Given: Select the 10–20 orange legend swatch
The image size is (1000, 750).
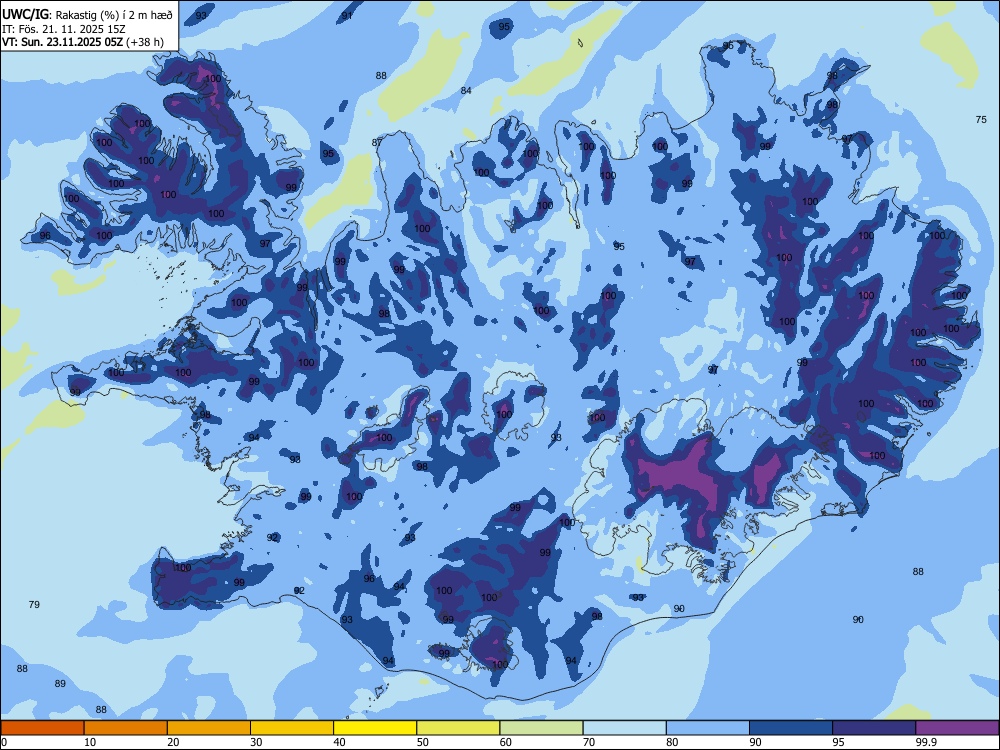Looking at the screenshot, I should [126, 728].
